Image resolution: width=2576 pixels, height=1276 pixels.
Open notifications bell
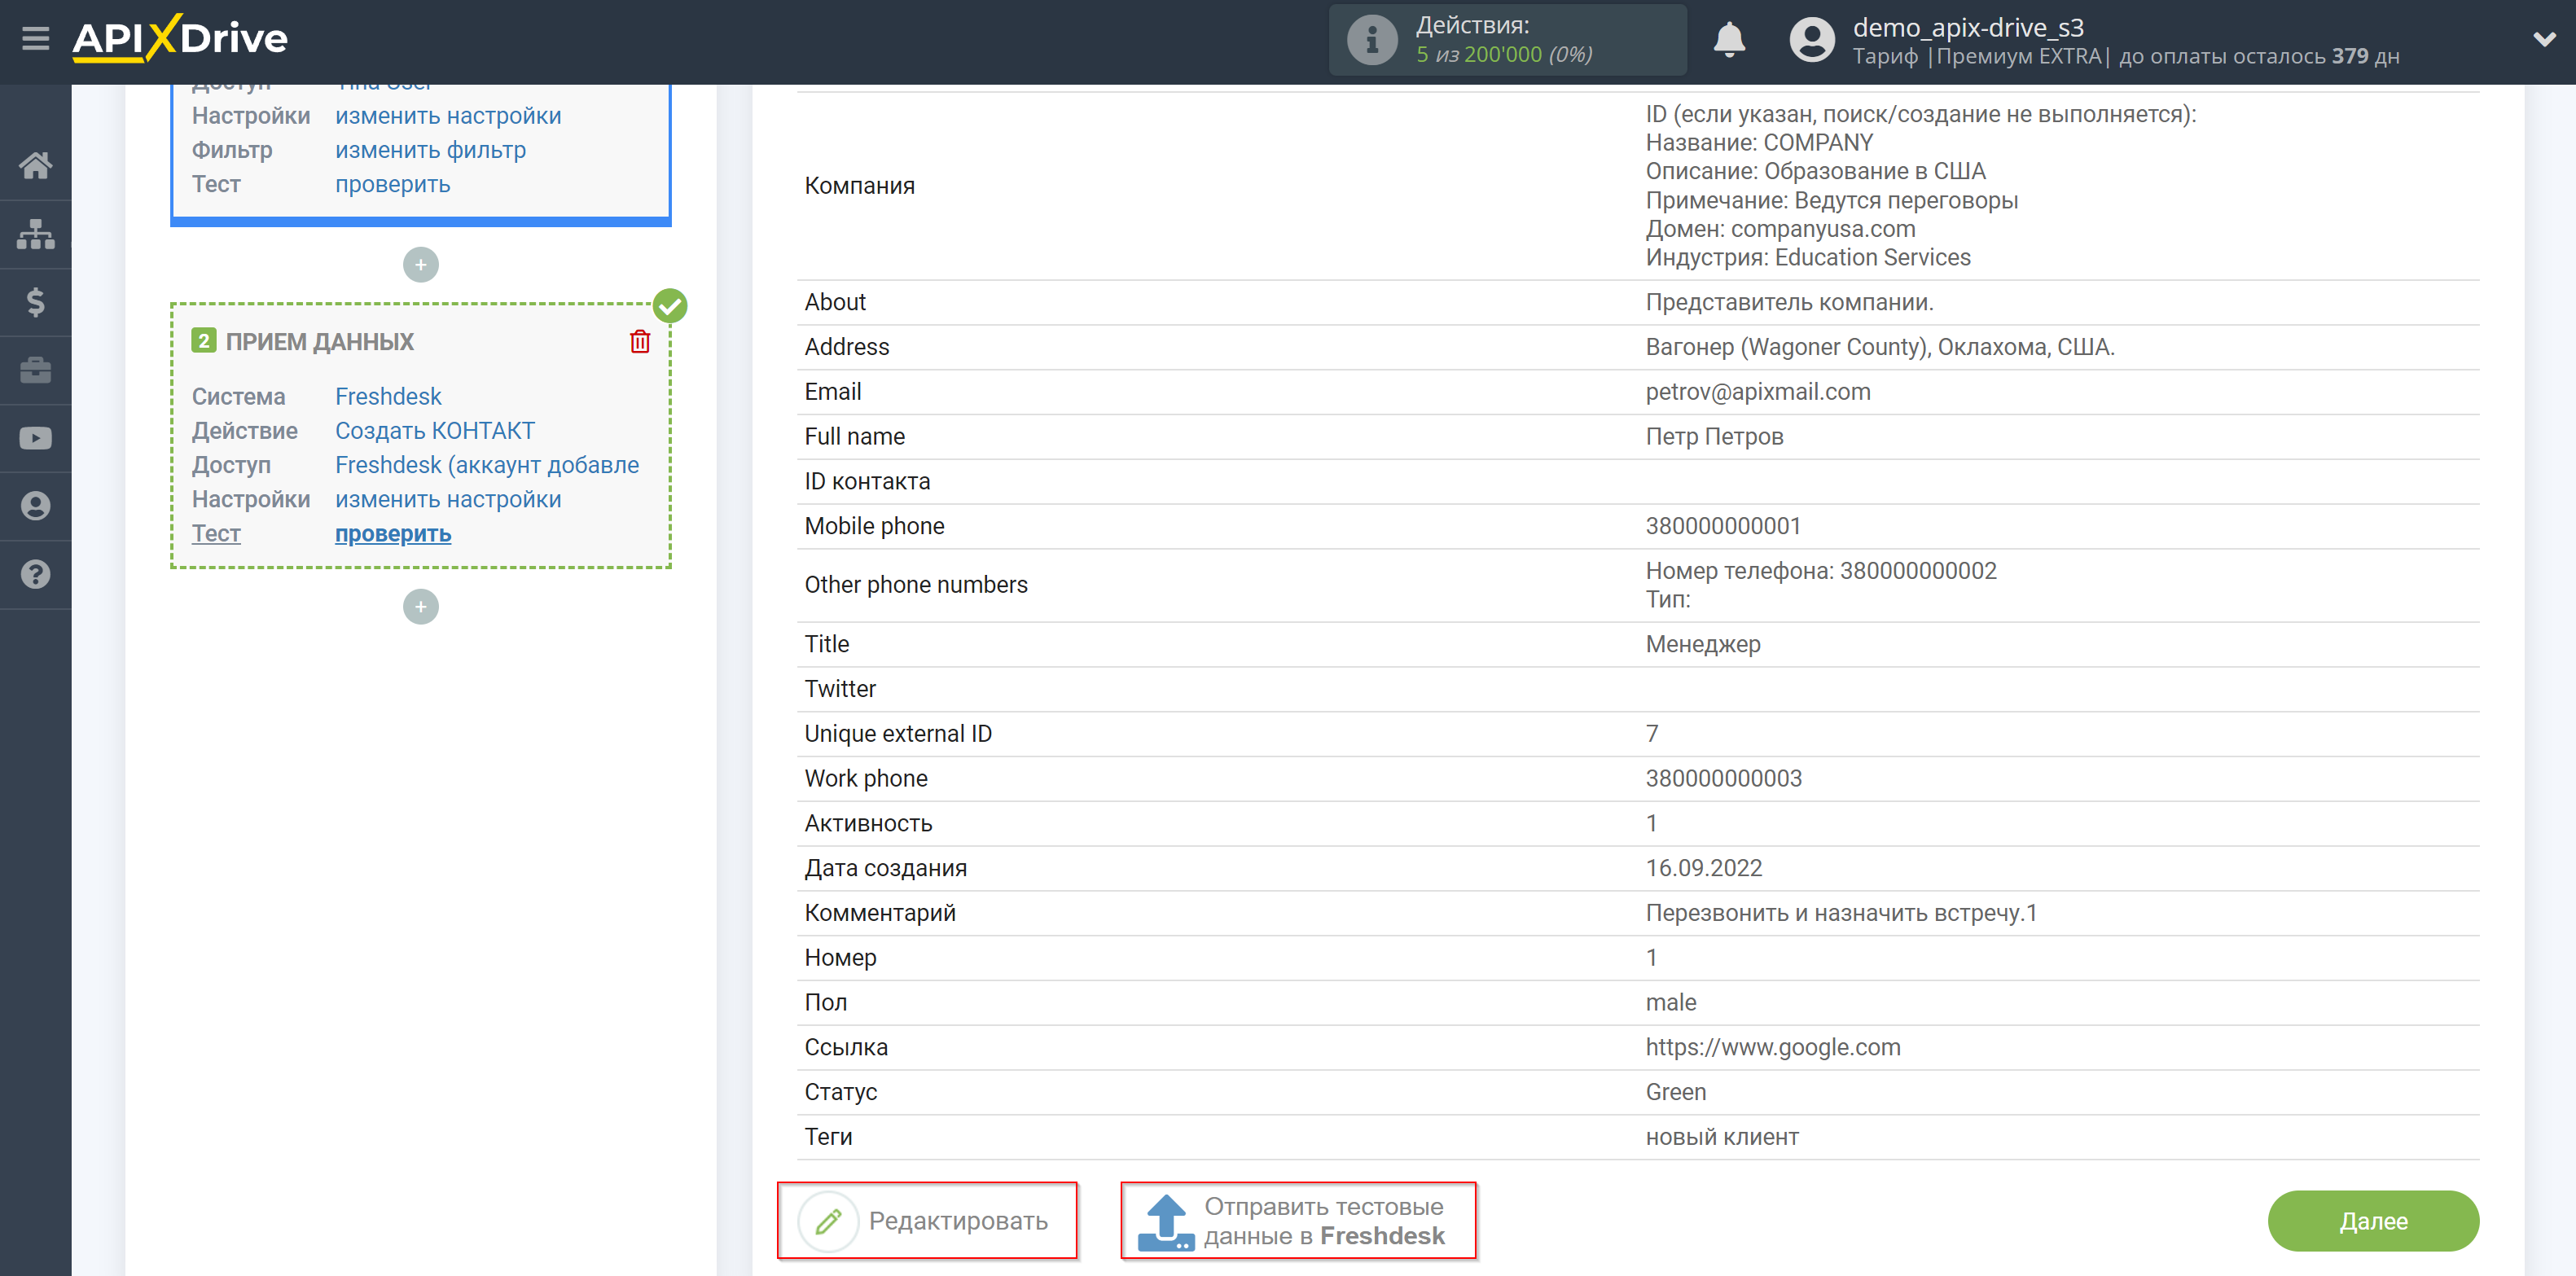point(1729,40)
